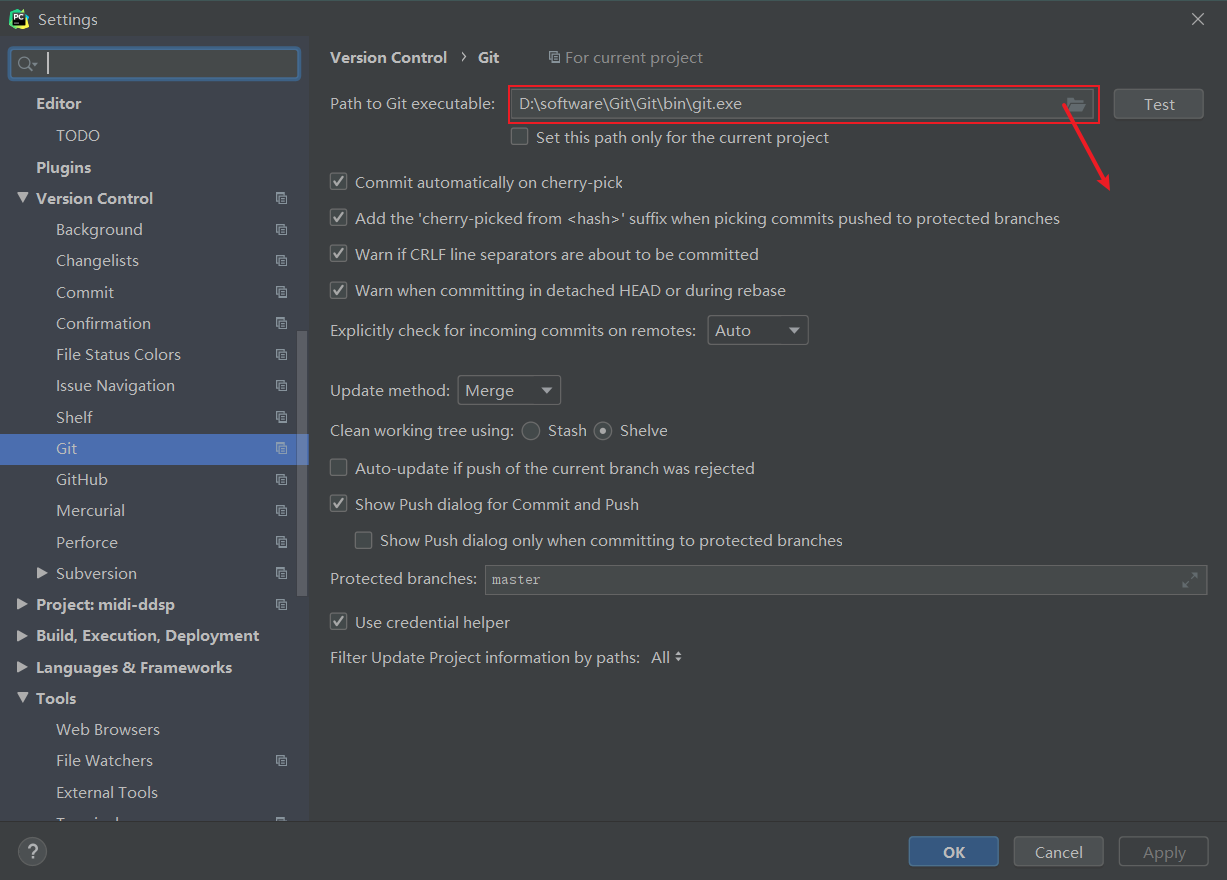
Task: Click the project-level icon beside Subversion
Action: point(281,573)
